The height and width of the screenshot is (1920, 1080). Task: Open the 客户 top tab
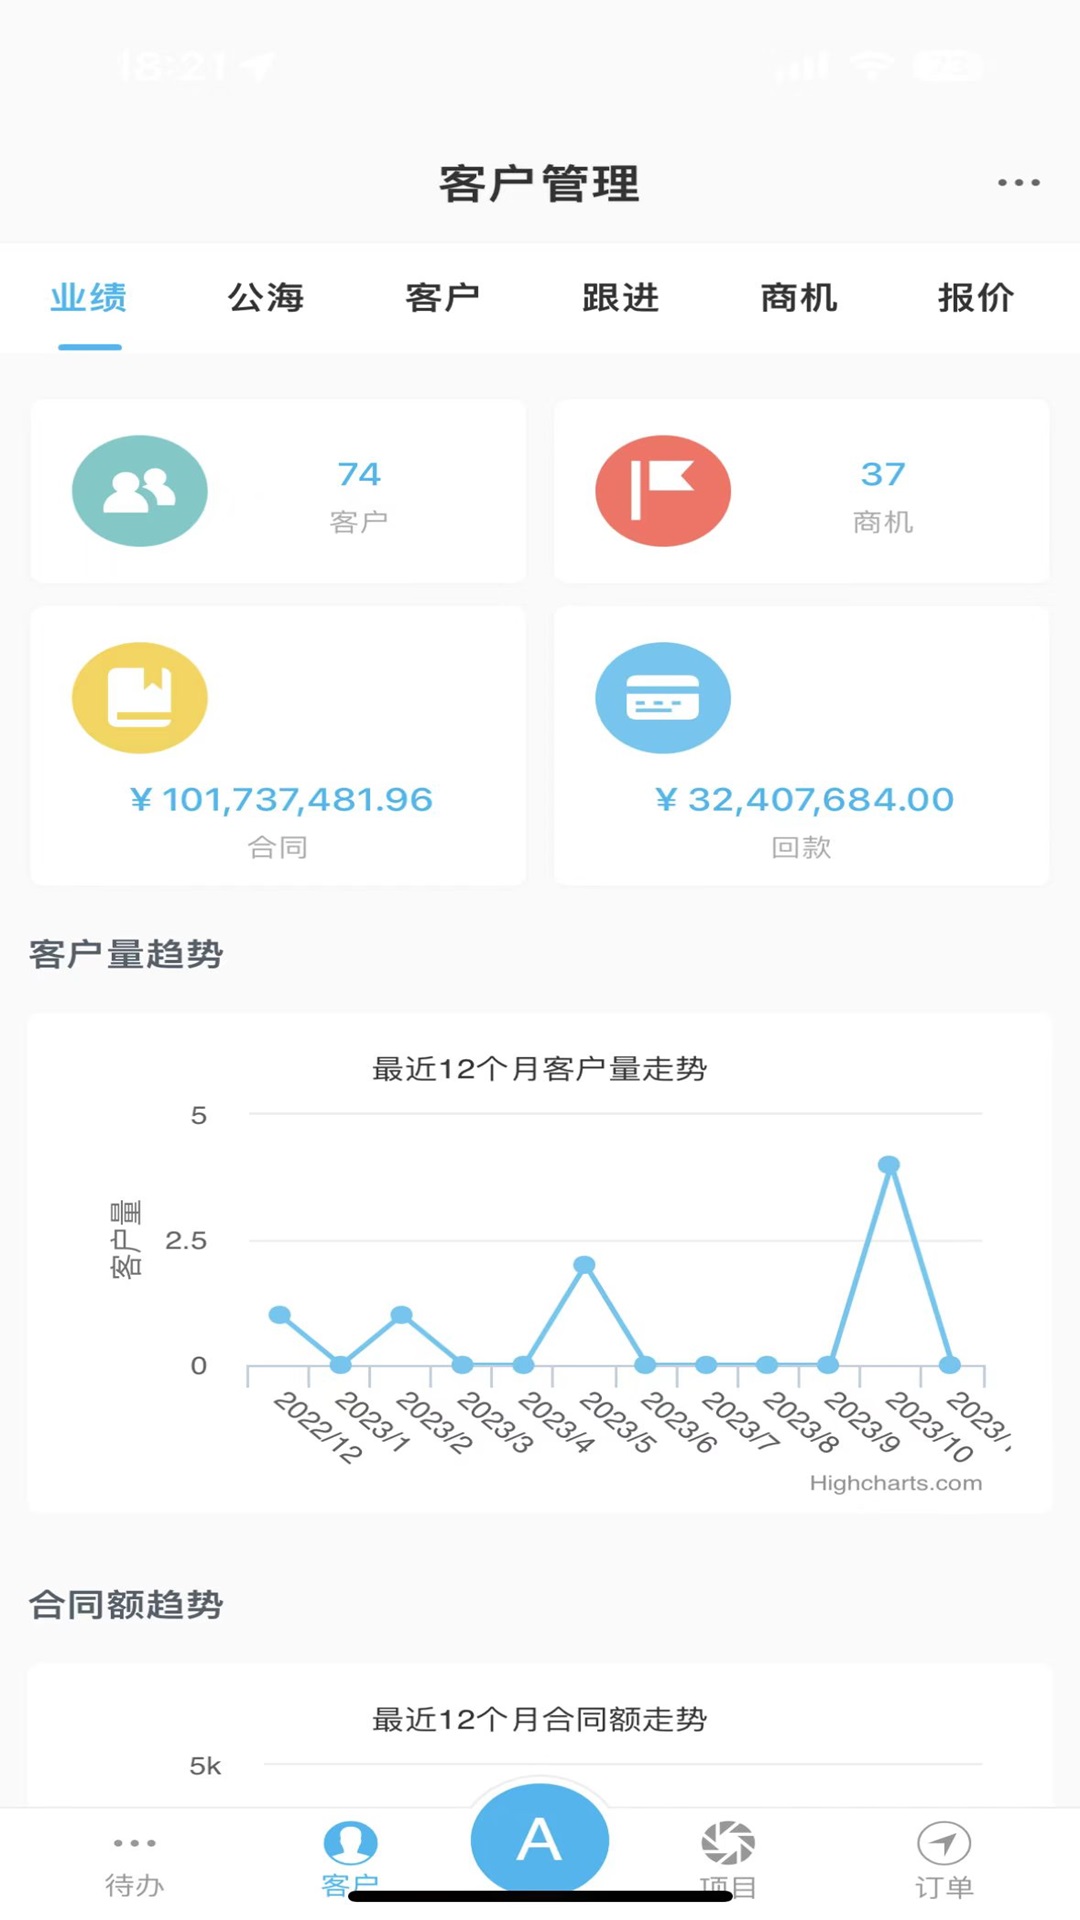pyautogui.click(x=443, y=298)
